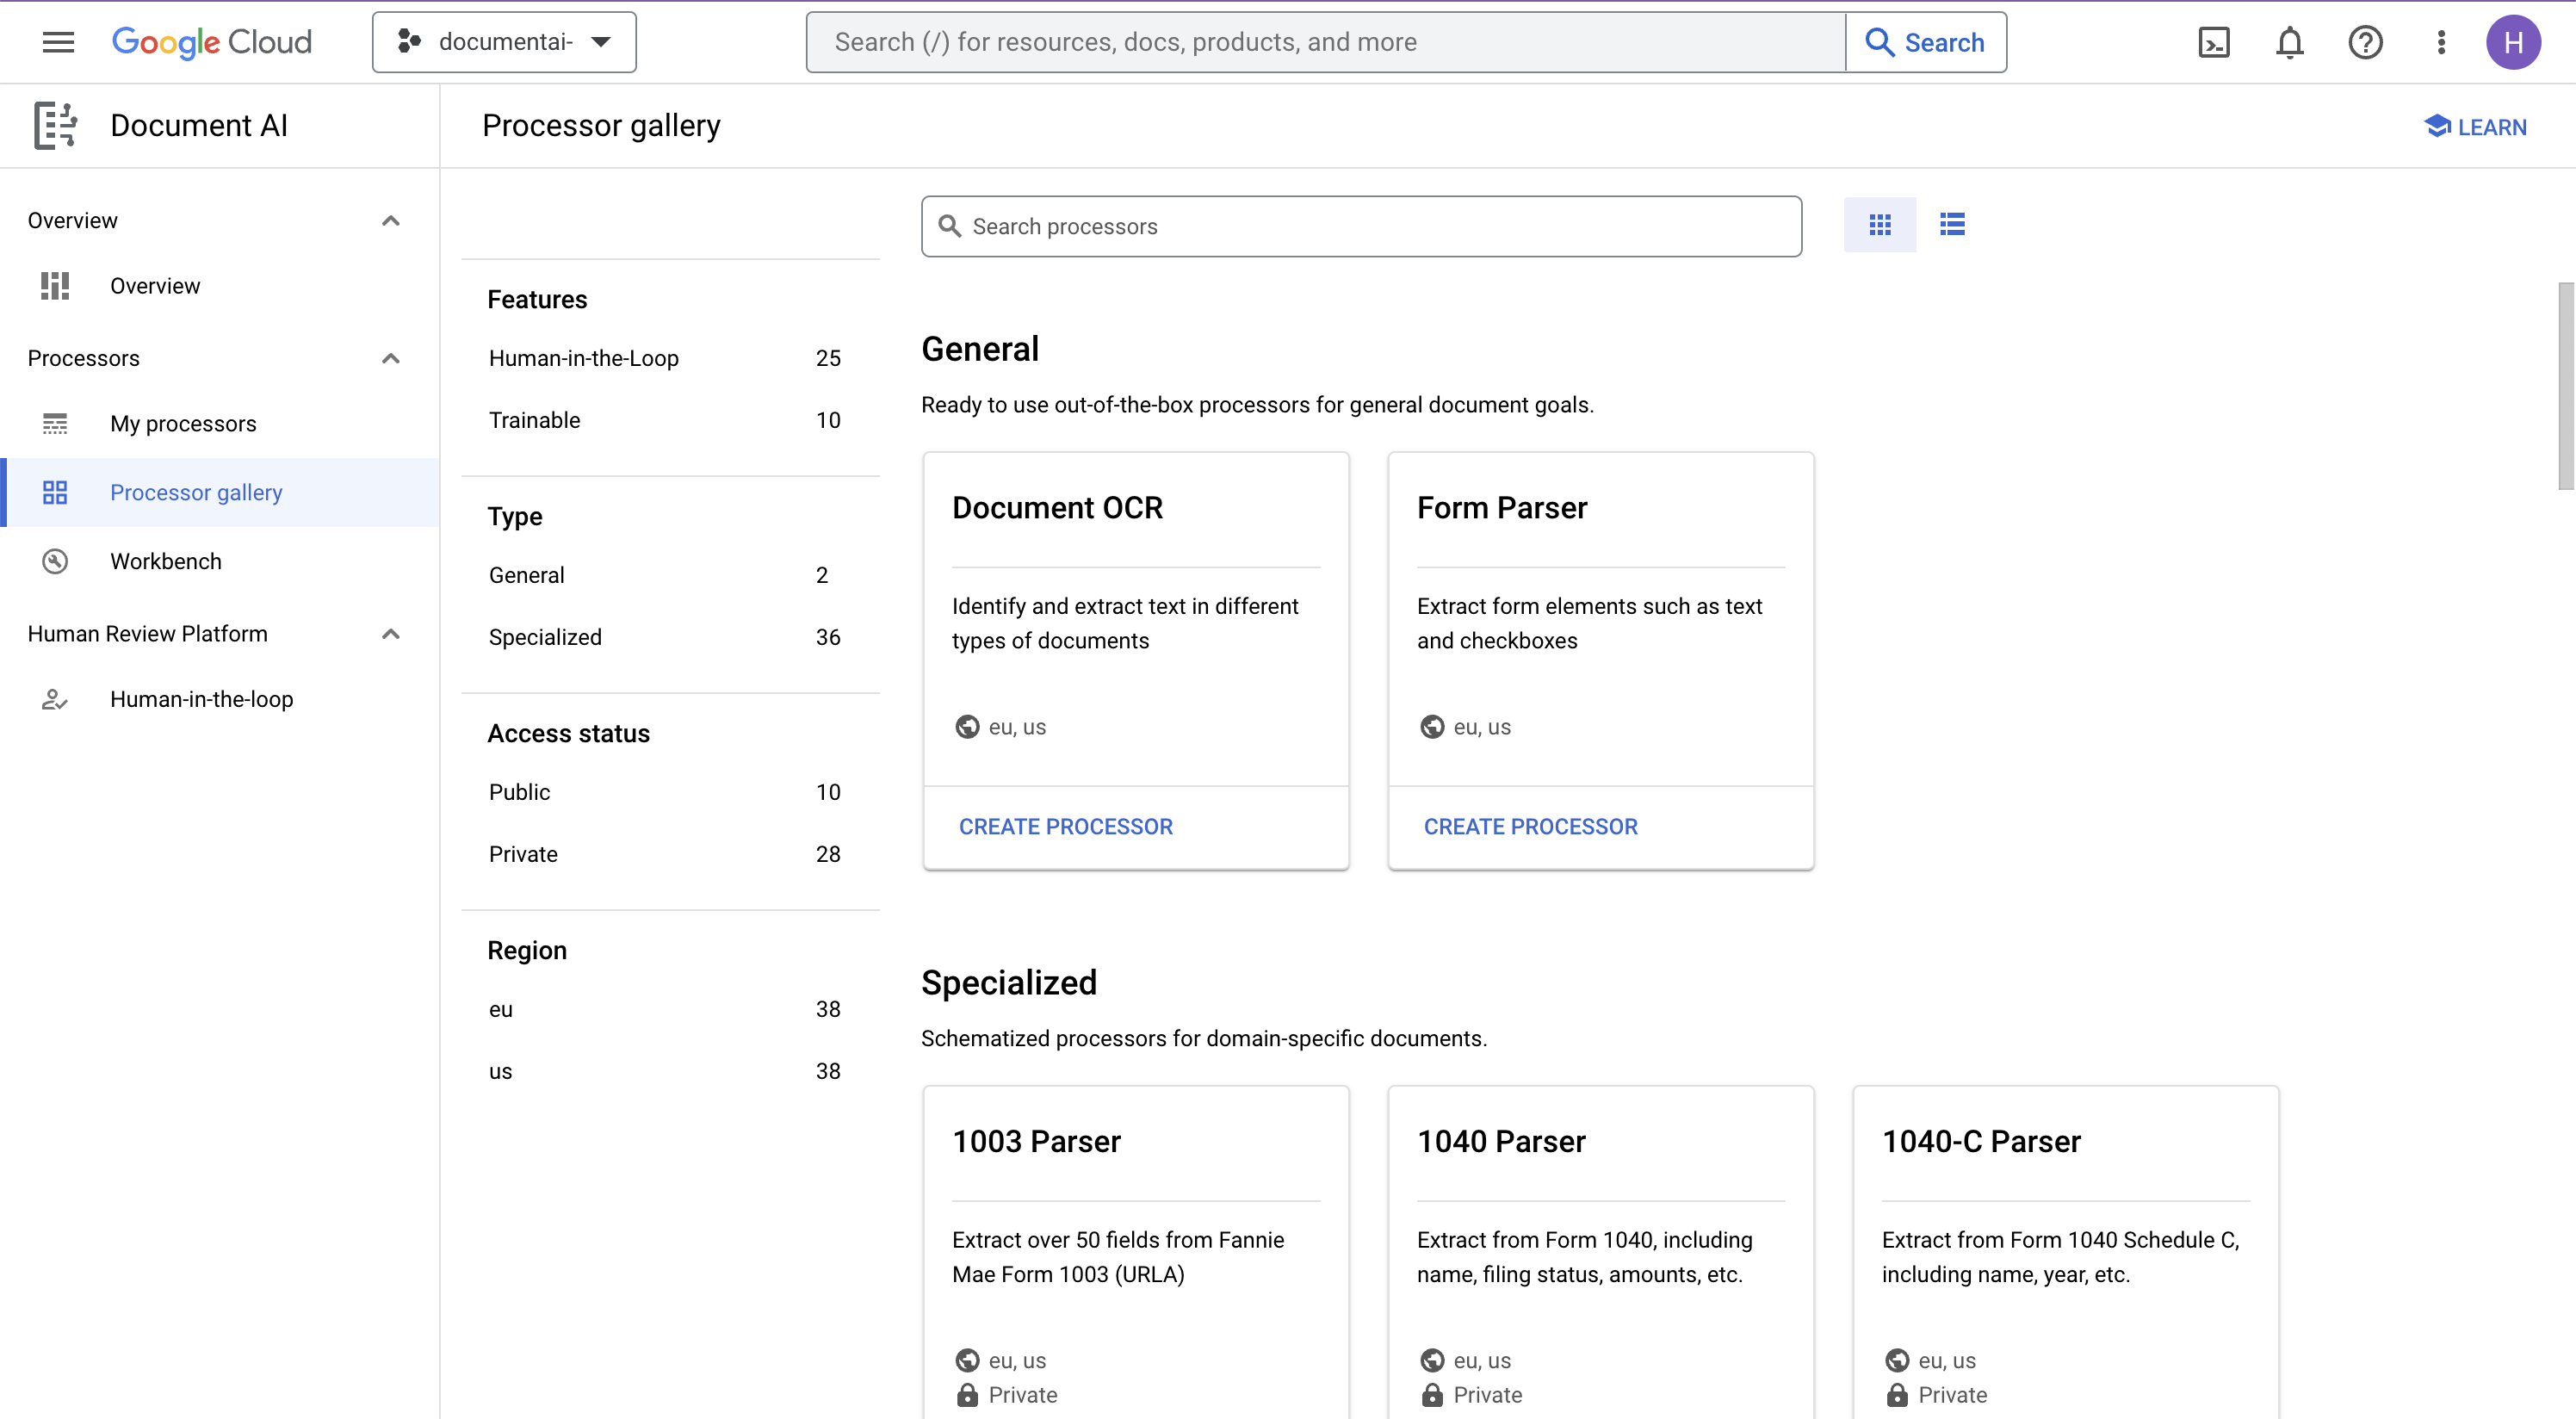This screenshot has width=2576, height=1419.
Task: Open the Processor gallery tab
Action: coord(195,491)
